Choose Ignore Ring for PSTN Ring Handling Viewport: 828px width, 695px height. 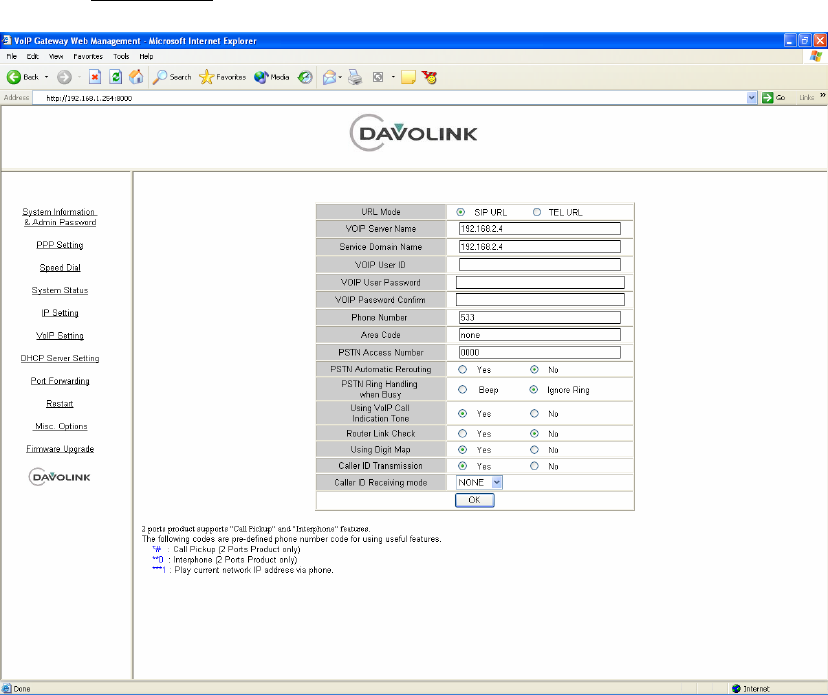[x=534, y=390]
